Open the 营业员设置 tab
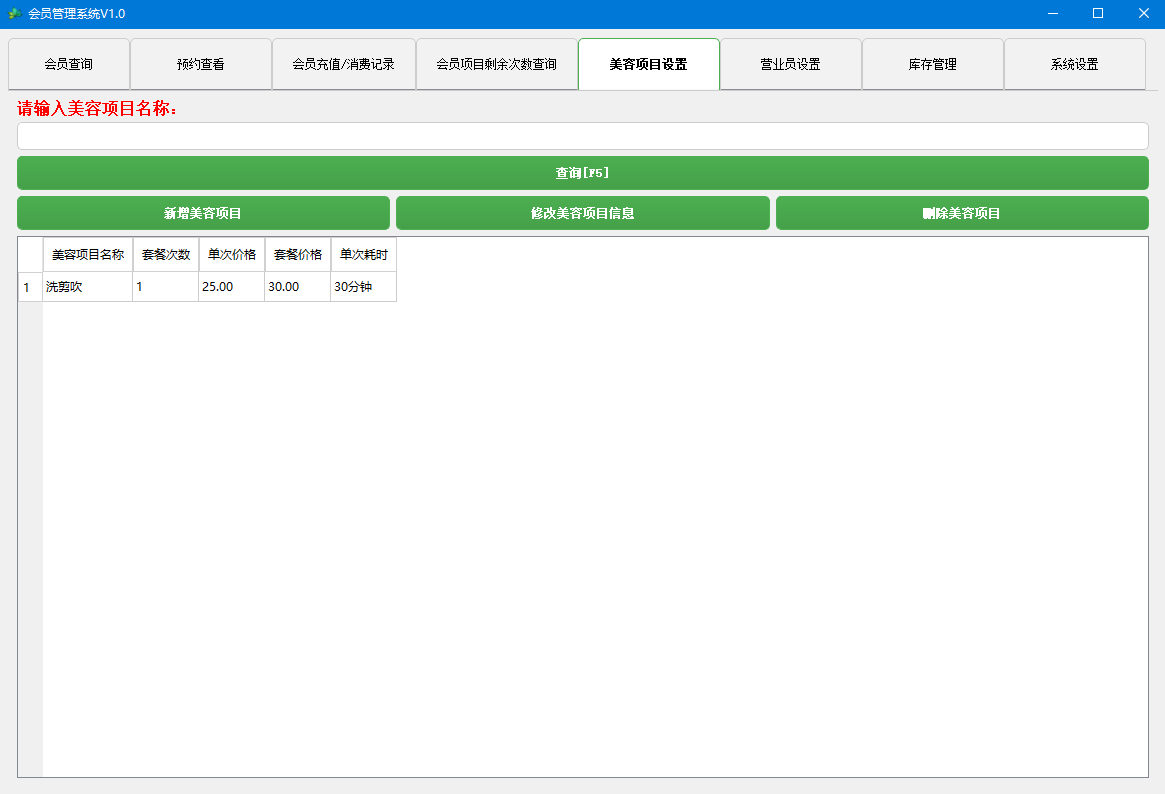The width and height of the screenshot is (1165, 794). point(790,63)
